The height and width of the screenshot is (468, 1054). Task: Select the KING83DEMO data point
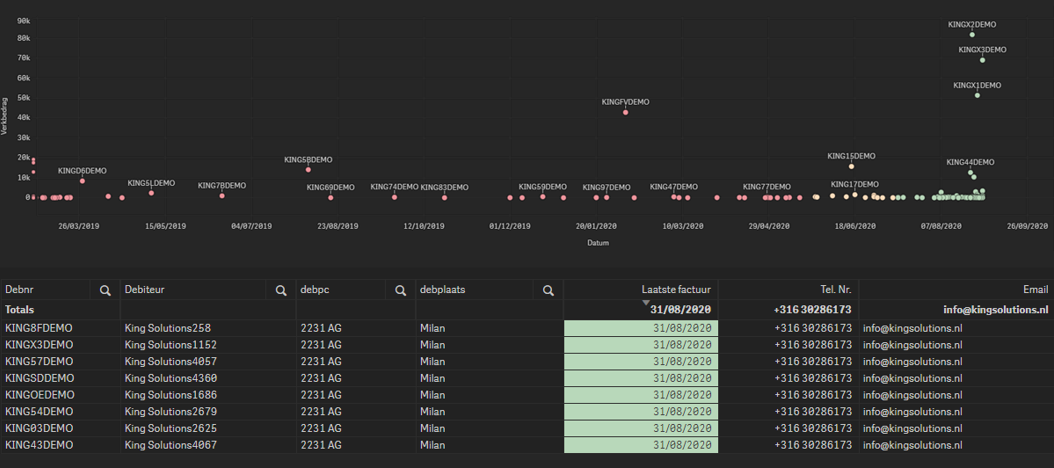click(x=444, y=198)
